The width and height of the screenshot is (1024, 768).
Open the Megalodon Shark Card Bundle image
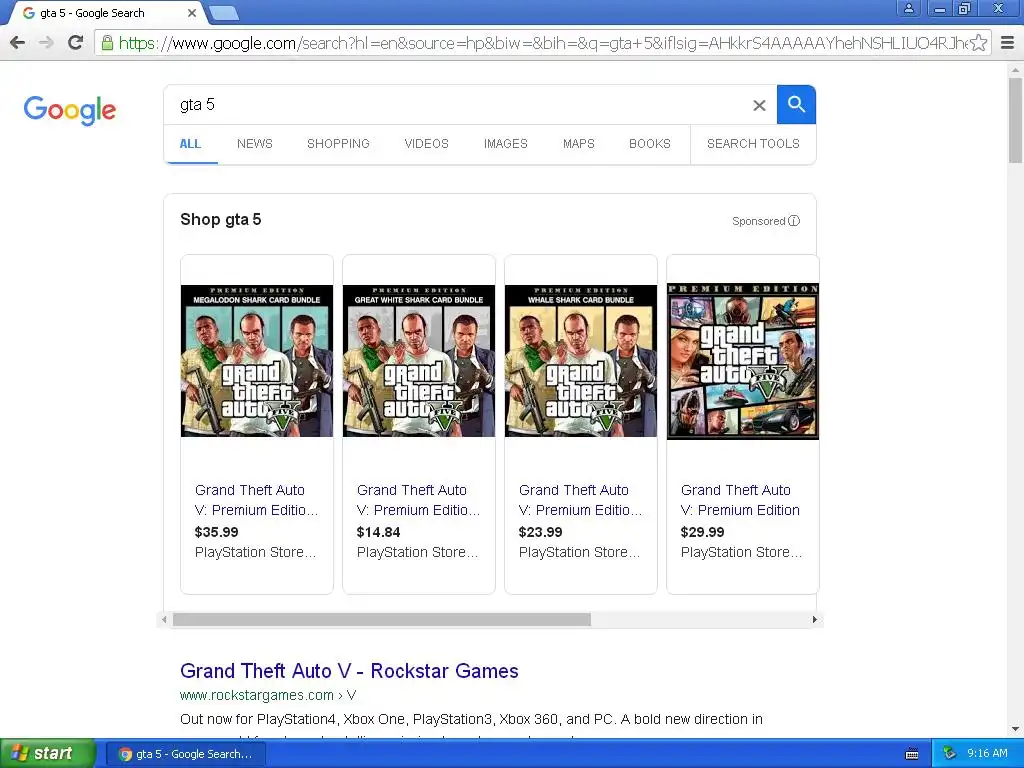coord(257,360)
